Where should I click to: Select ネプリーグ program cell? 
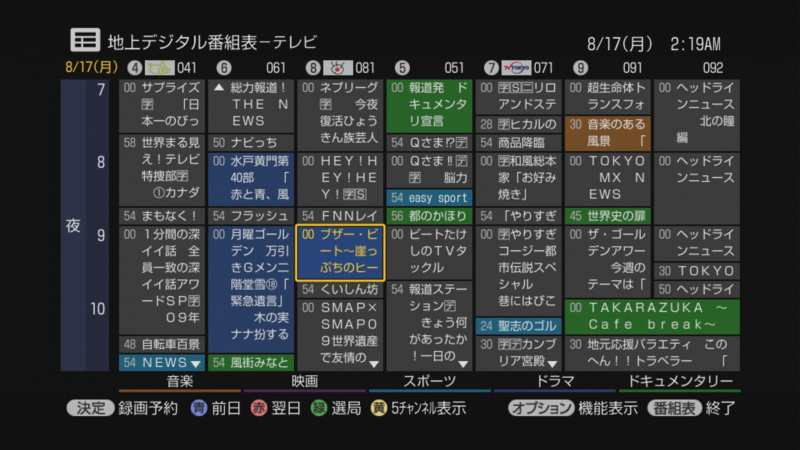(340, 115)
